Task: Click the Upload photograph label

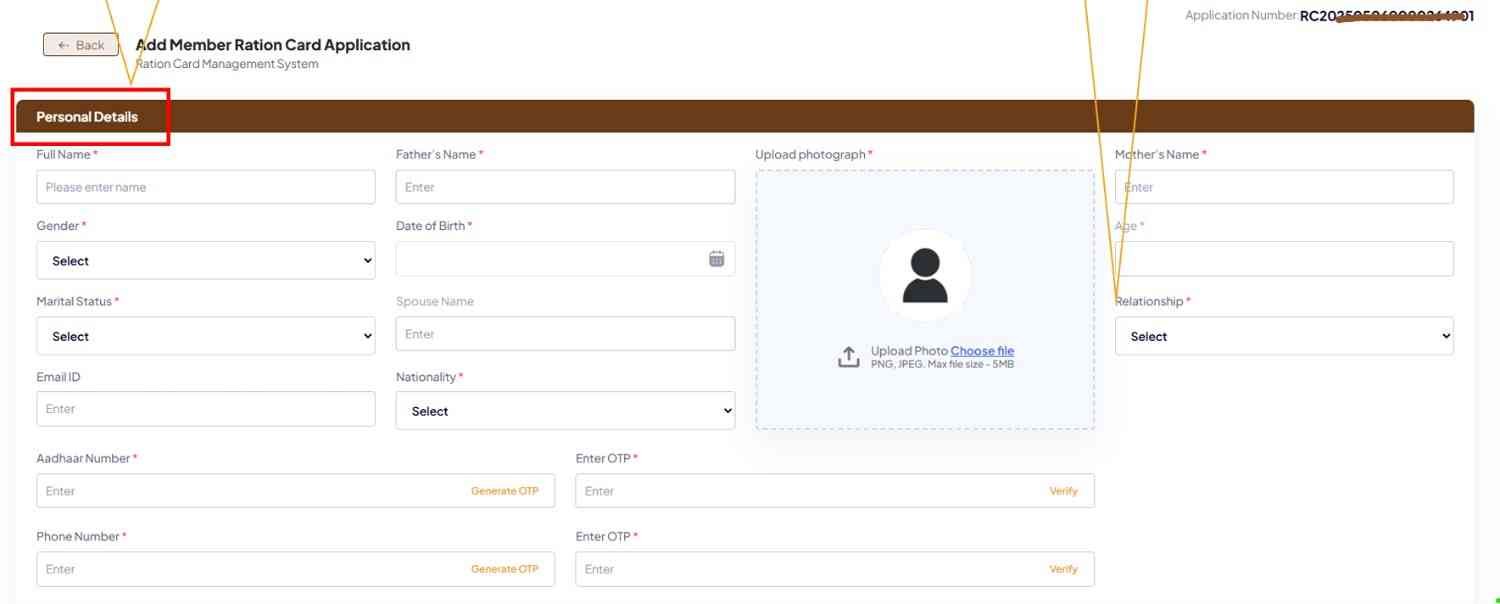Action: pos(814,155)
